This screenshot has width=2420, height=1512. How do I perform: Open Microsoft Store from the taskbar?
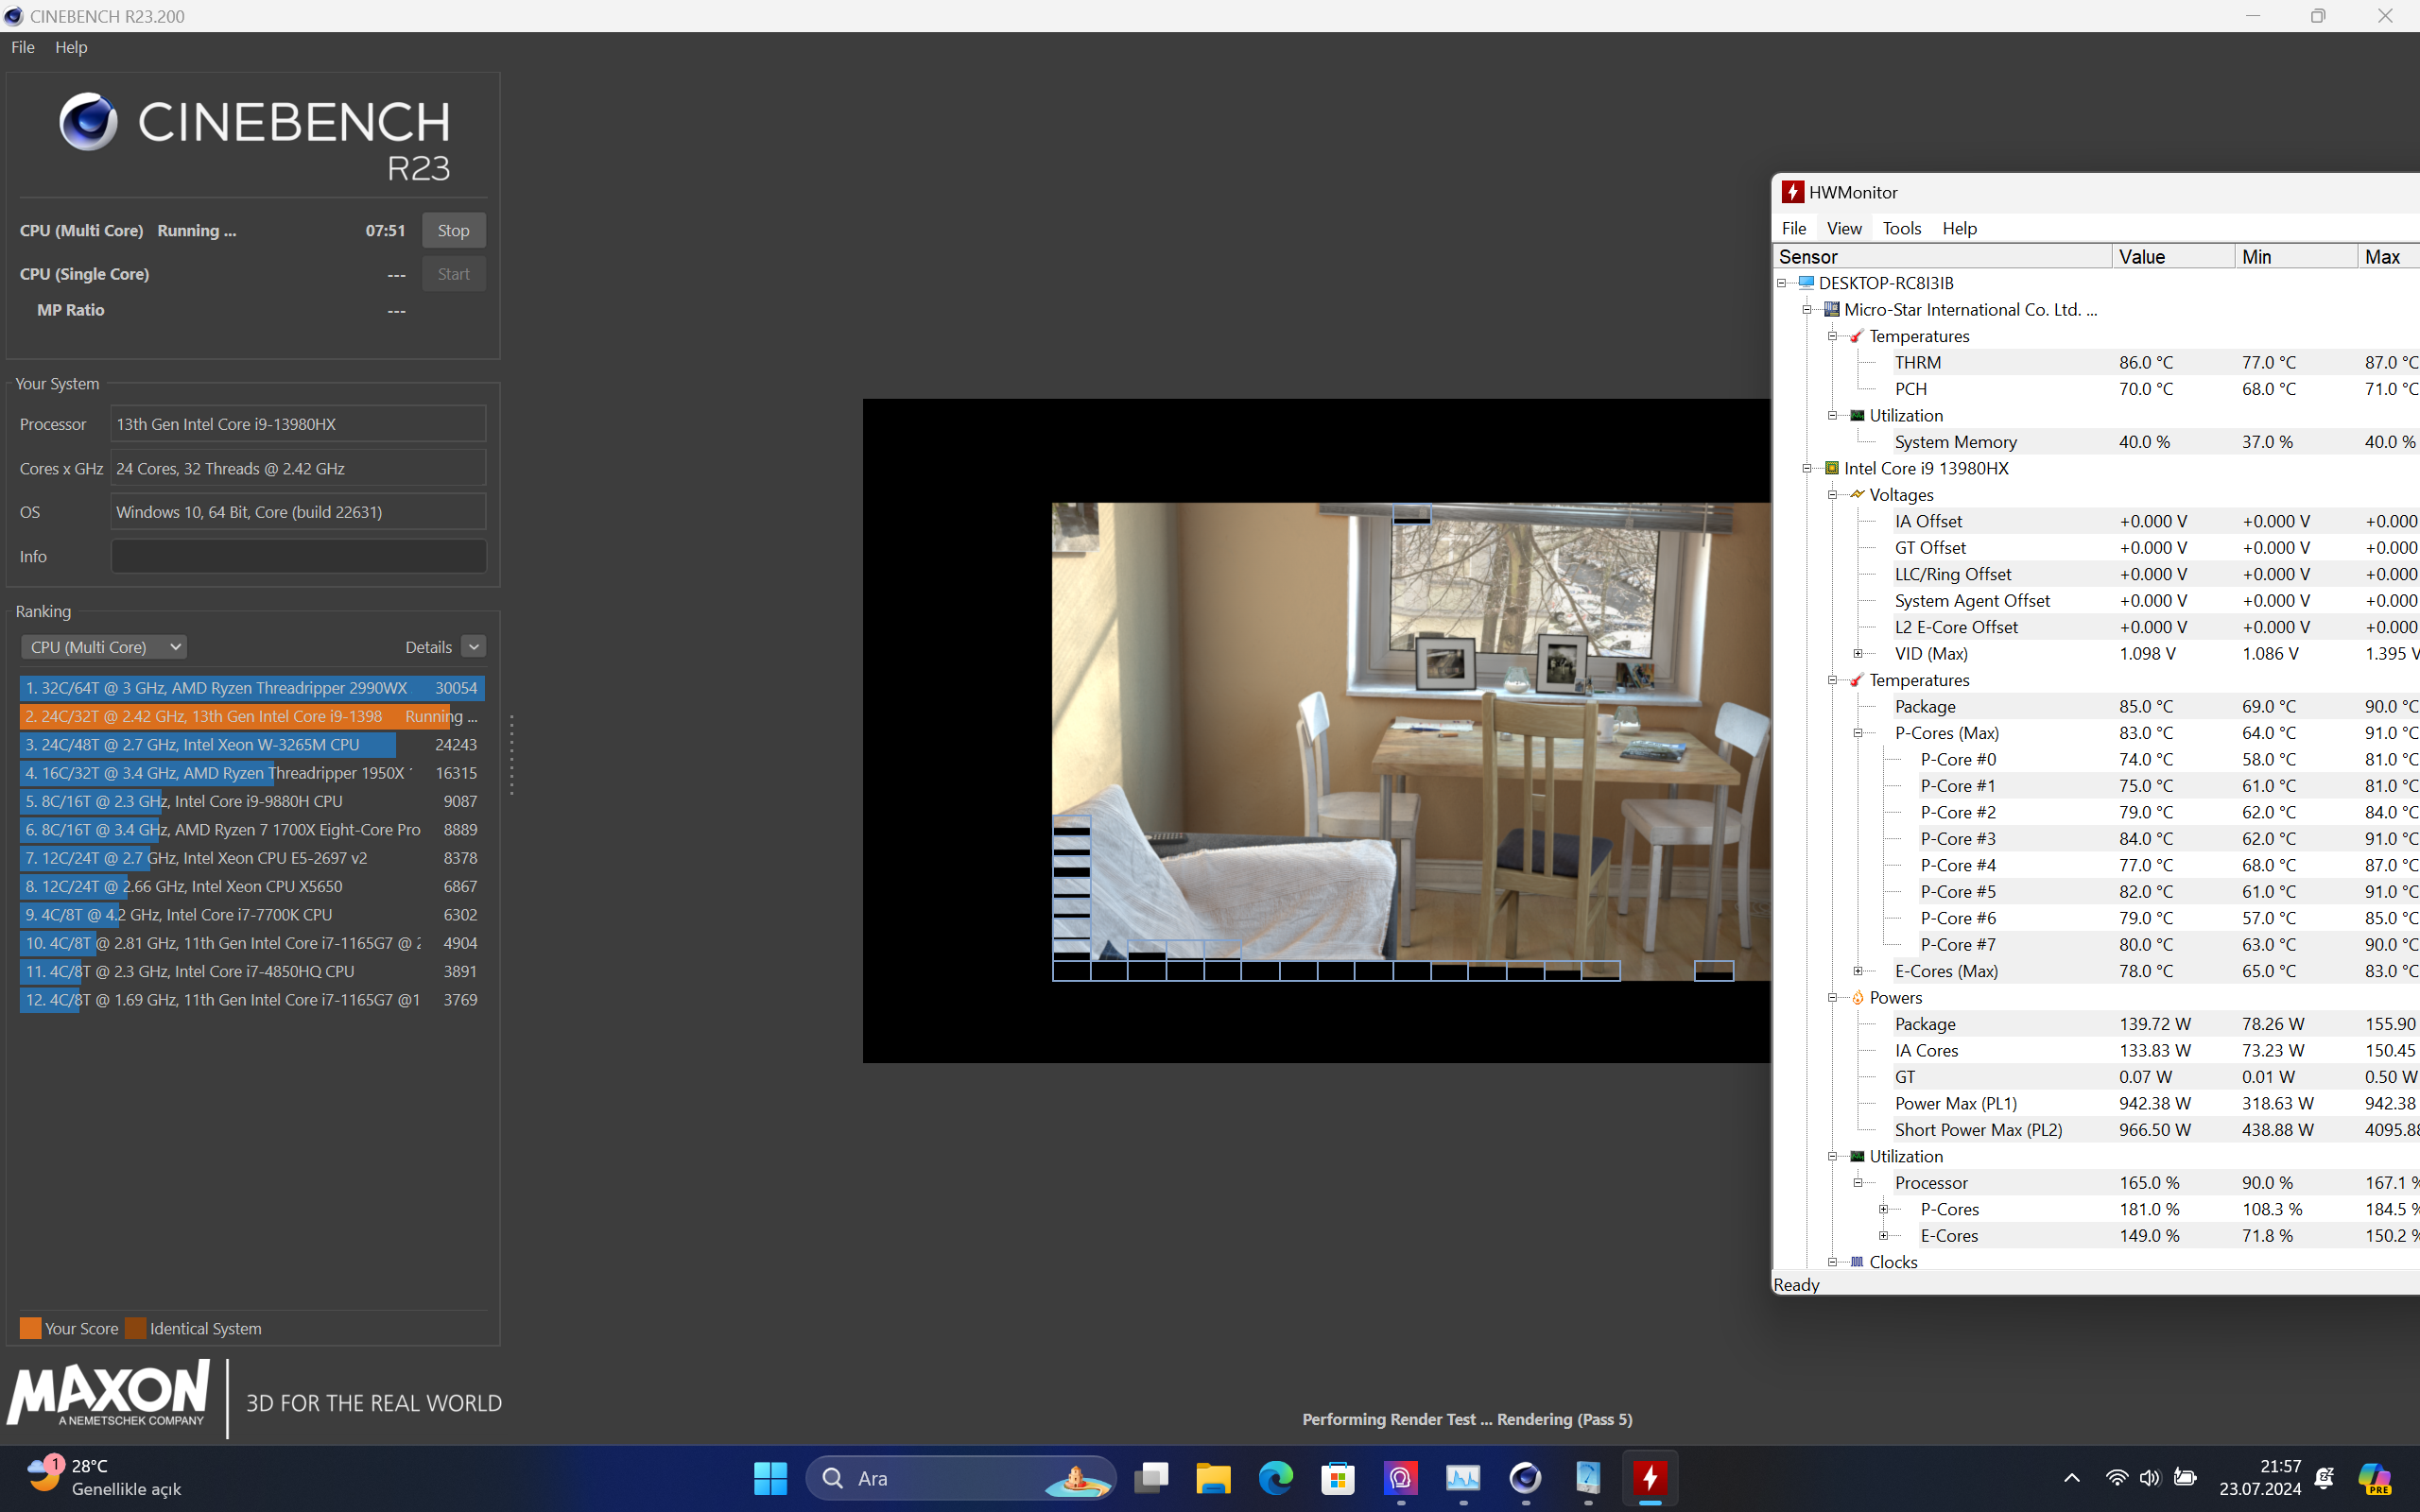click(1338, 1478)
